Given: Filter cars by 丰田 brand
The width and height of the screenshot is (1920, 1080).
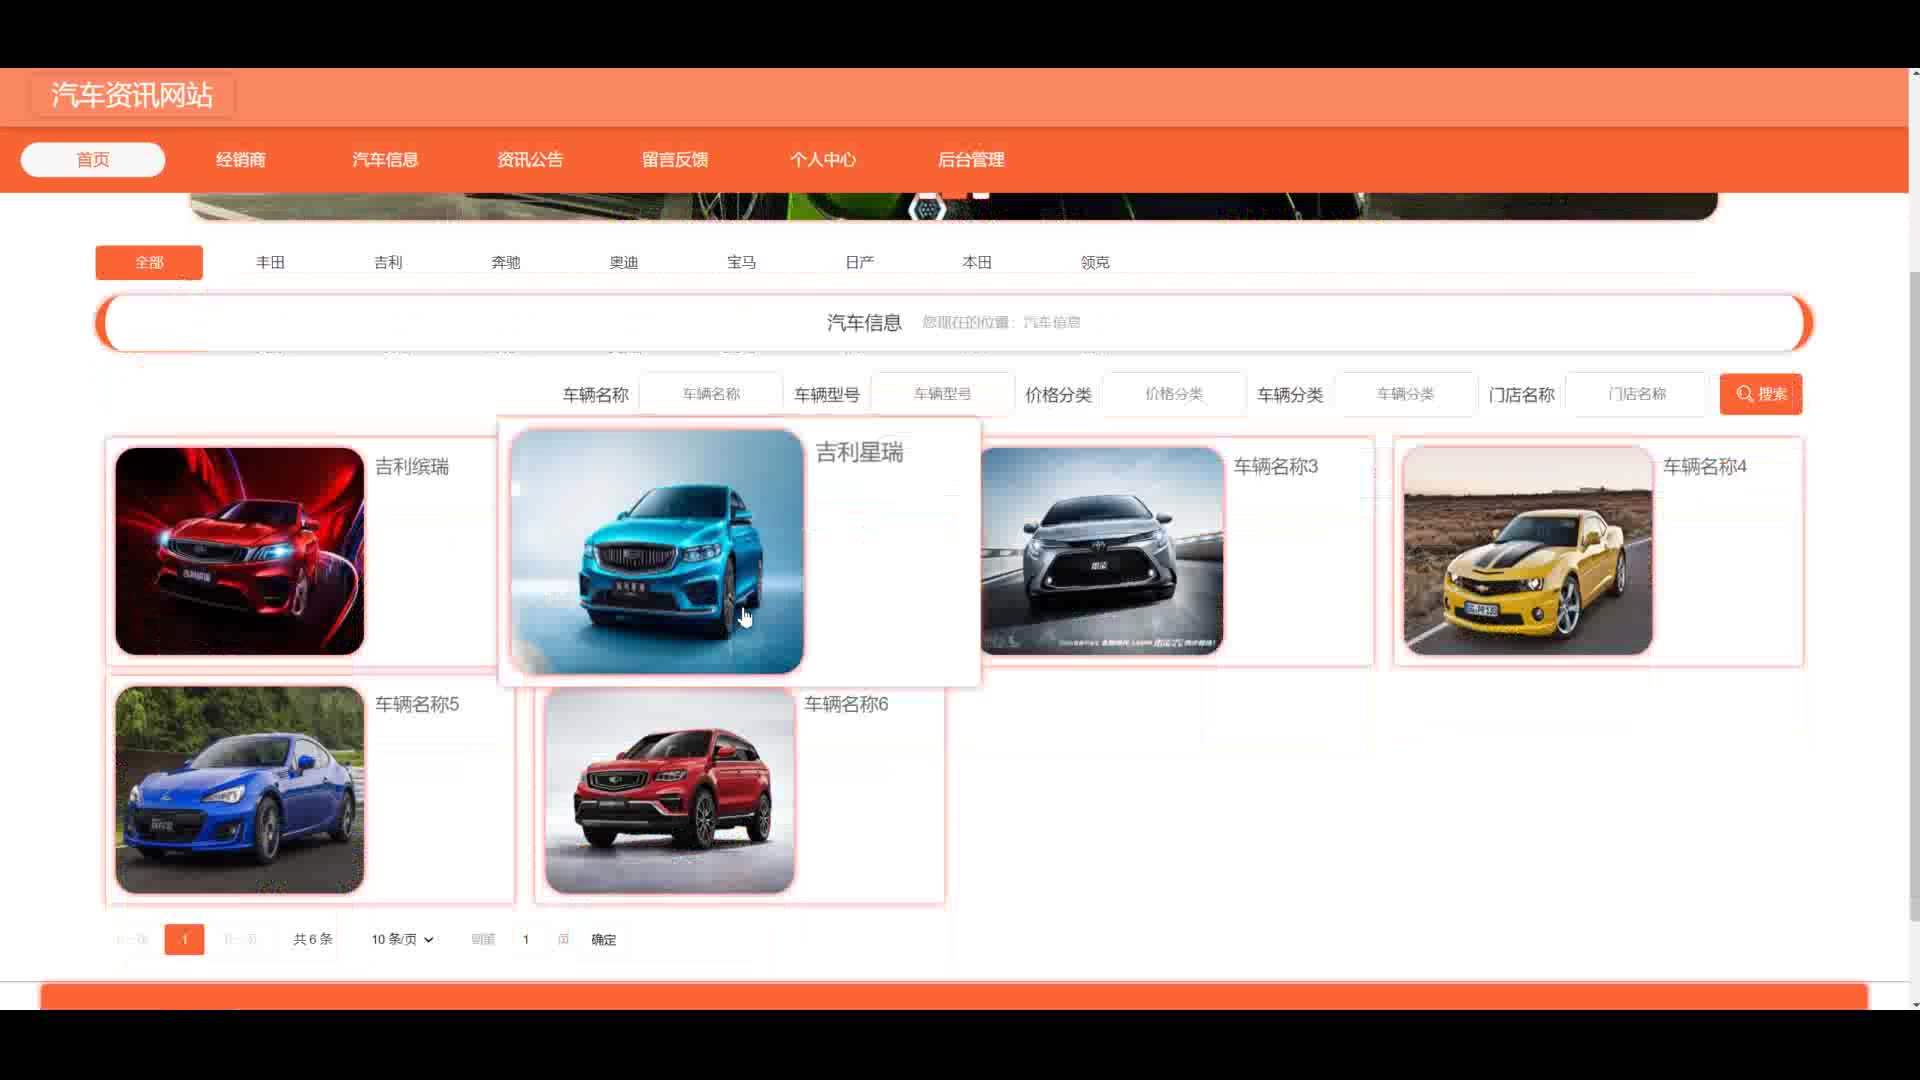Looking at the screenshot, I should coord(270,262).
